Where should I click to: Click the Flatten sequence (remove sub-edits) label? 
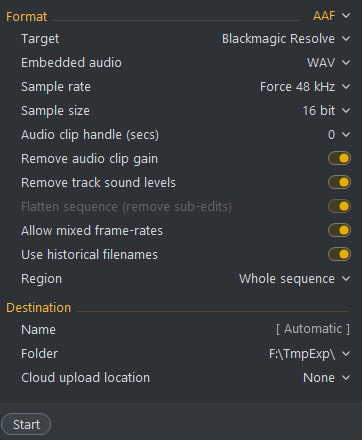(x=126, y=207)
